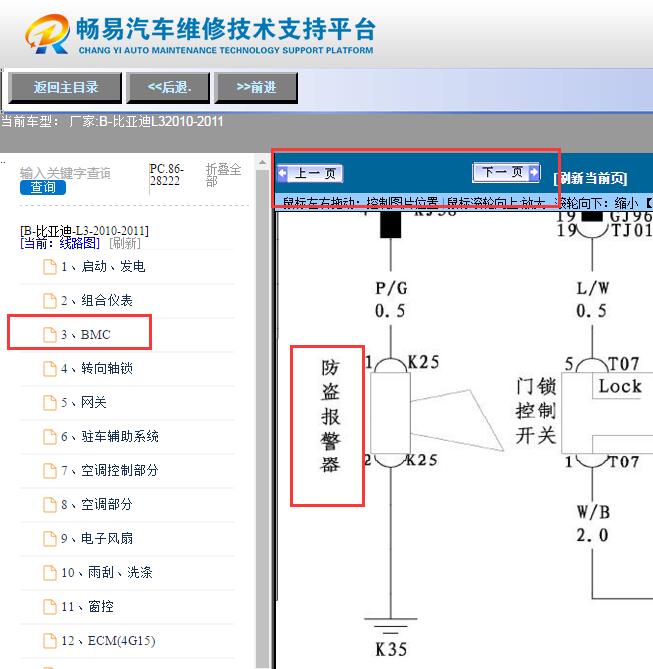Click the [当前：线路图] link

[x=60, y=243]
